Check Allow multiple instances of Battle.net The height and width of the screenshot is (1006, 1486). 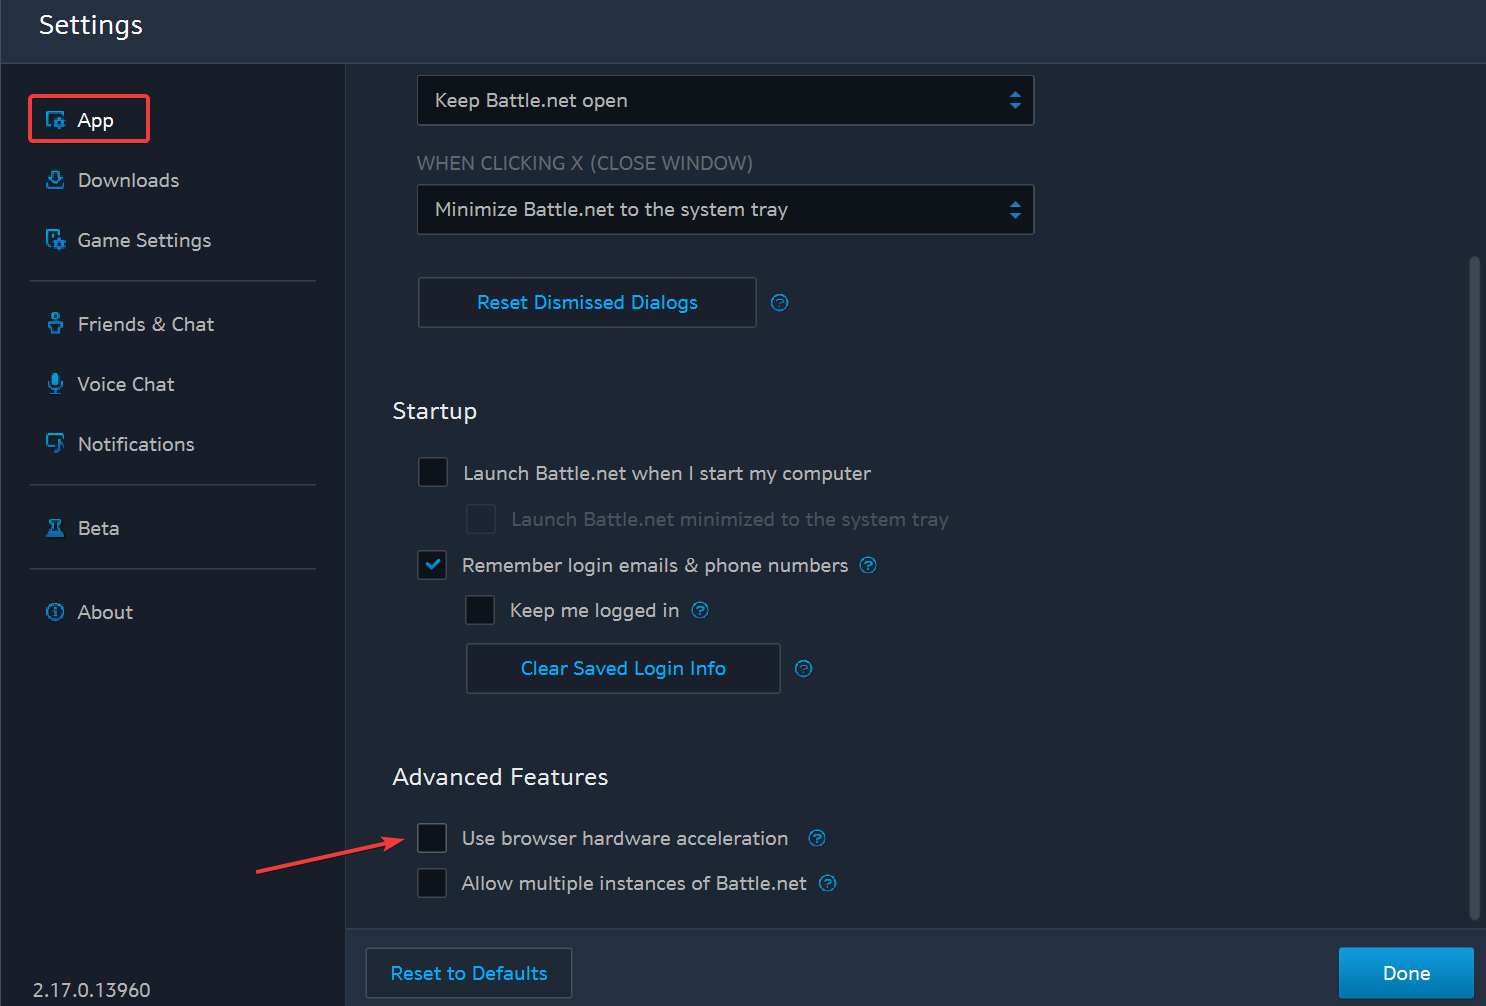(x=432, y=883)
